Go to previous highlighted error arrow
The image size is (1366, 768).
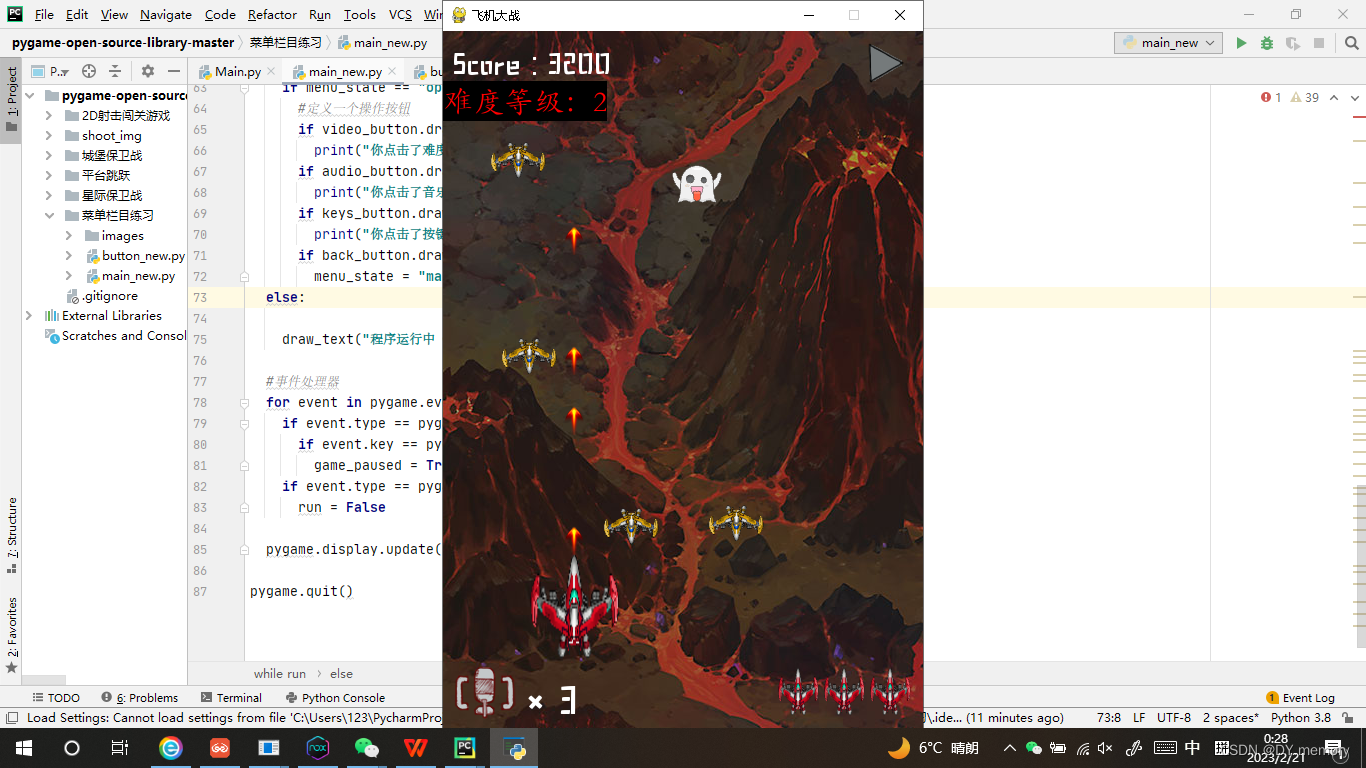[1333, 97]
